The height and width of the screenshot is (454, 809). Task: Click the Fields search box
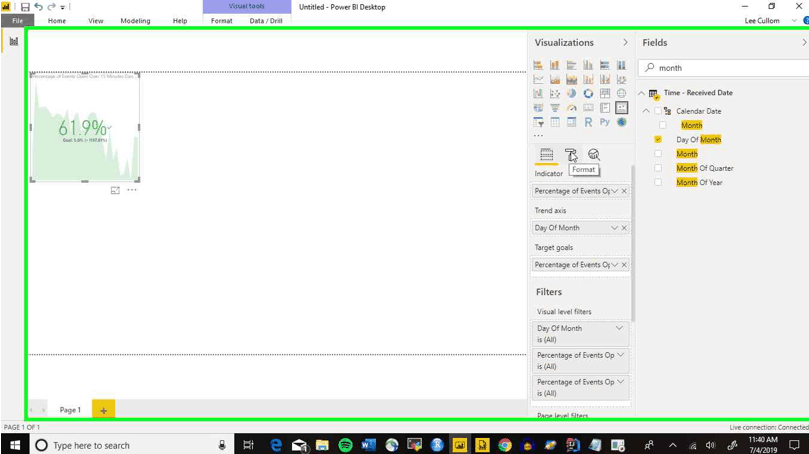(722, 68)
